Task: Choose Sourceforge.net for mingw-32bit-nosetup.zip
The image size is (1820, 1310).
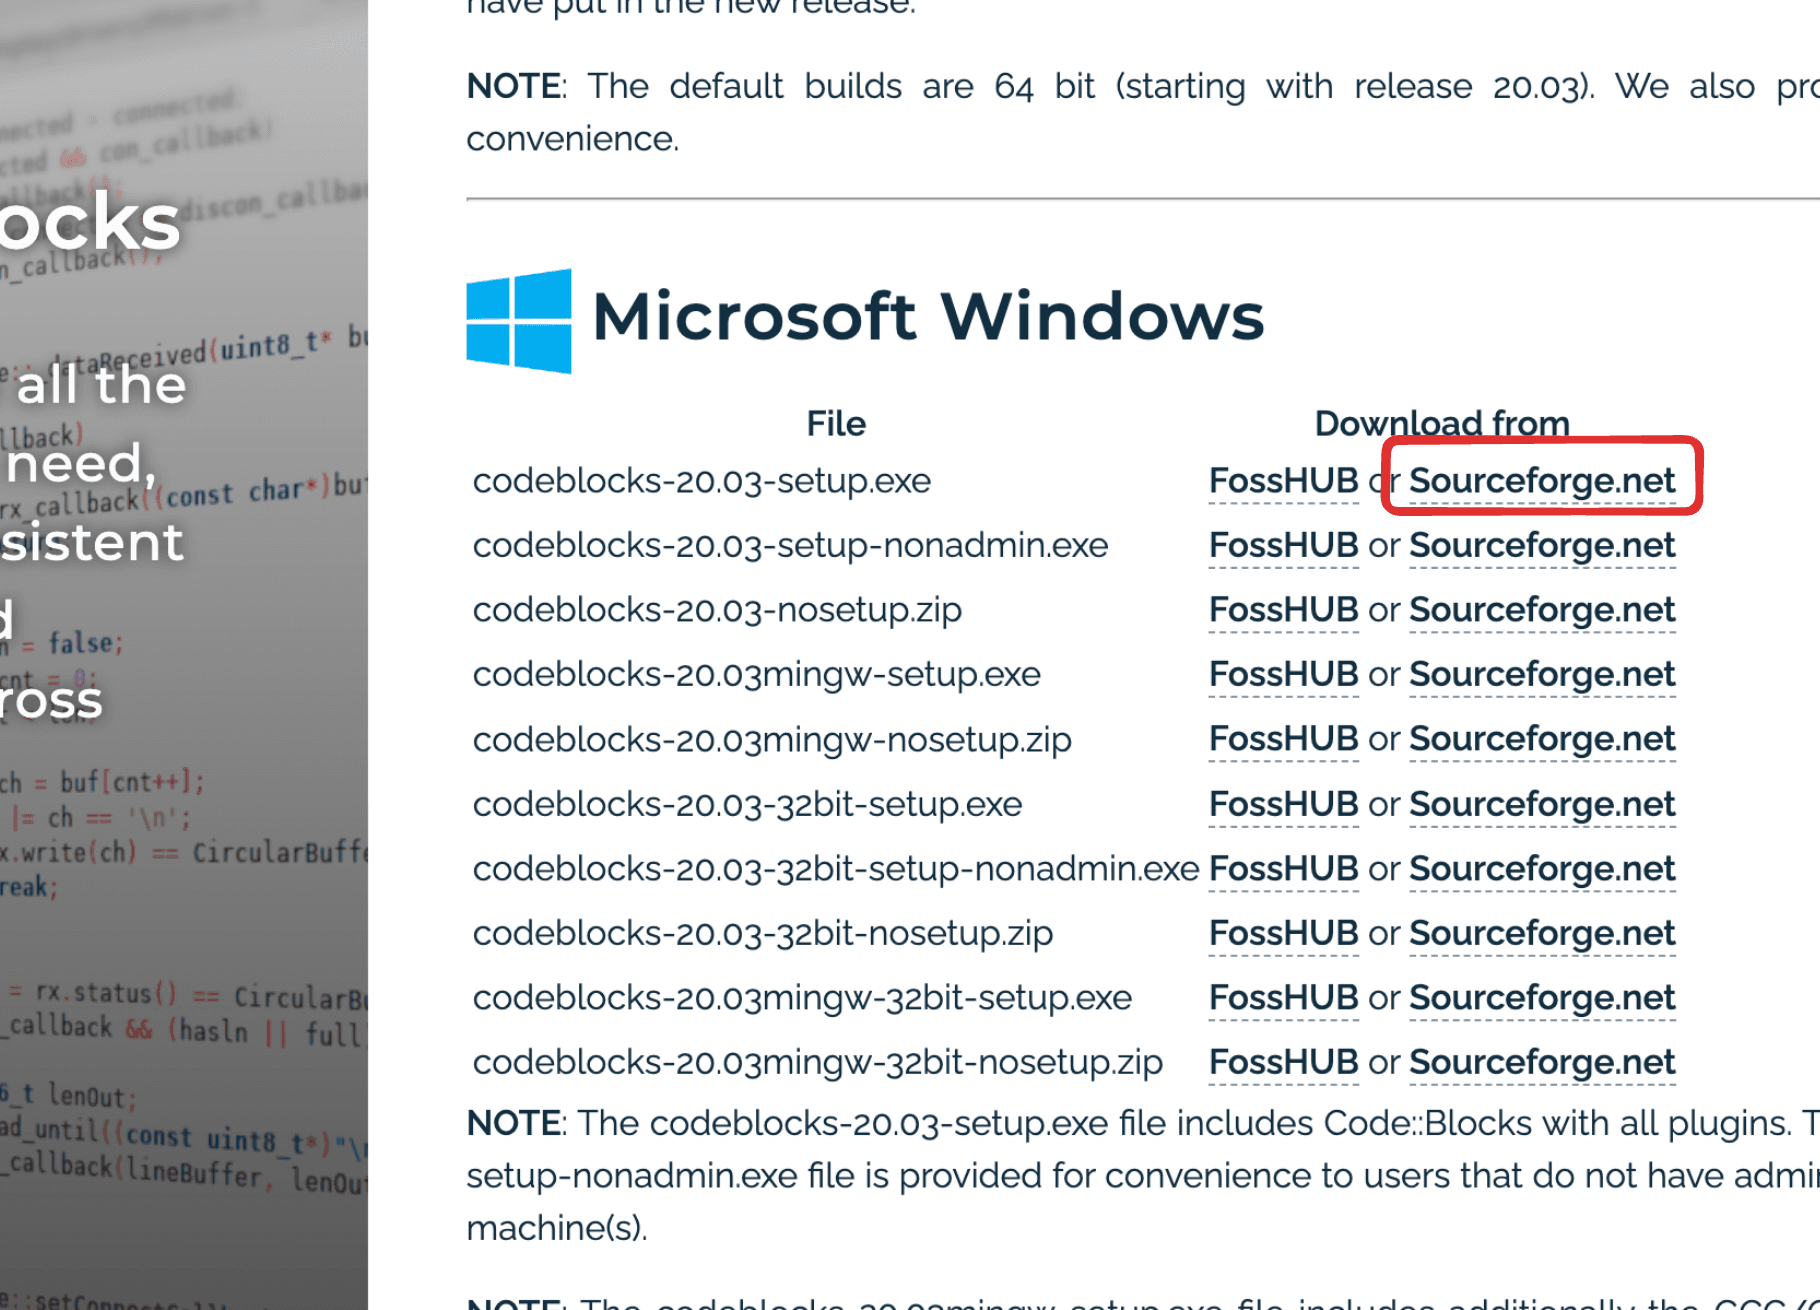Action: (1542, 1062)
